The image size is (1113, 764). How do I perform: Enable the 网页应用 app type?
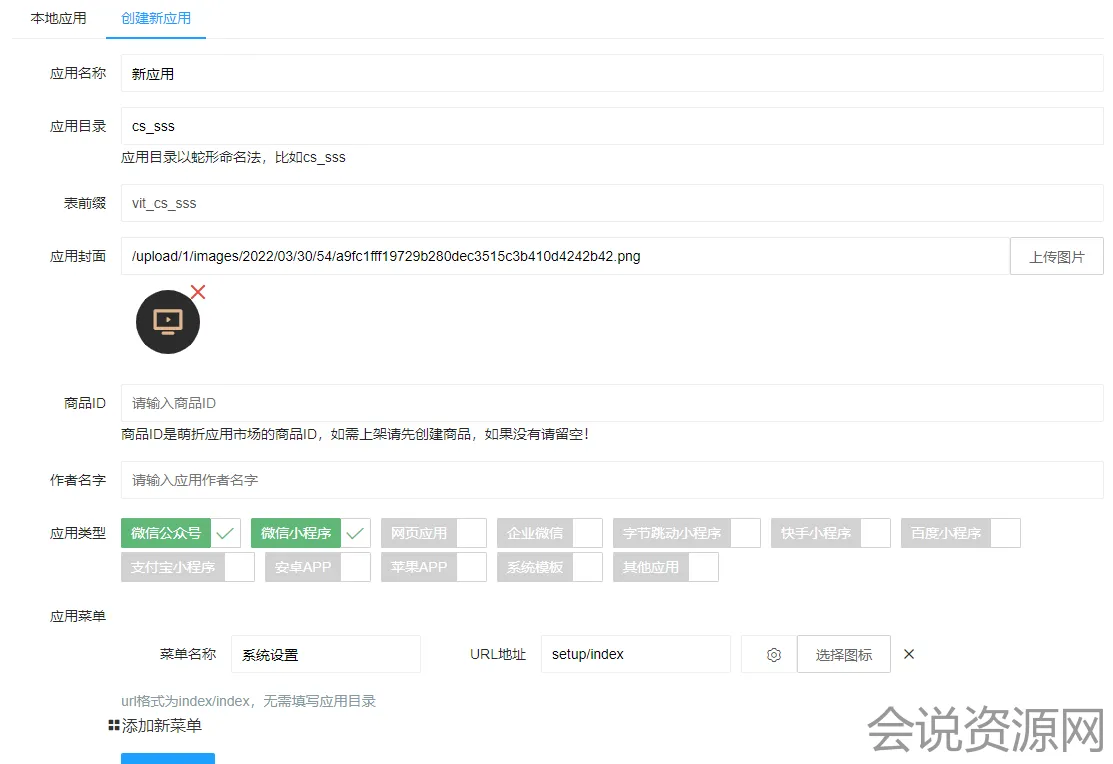433,533
